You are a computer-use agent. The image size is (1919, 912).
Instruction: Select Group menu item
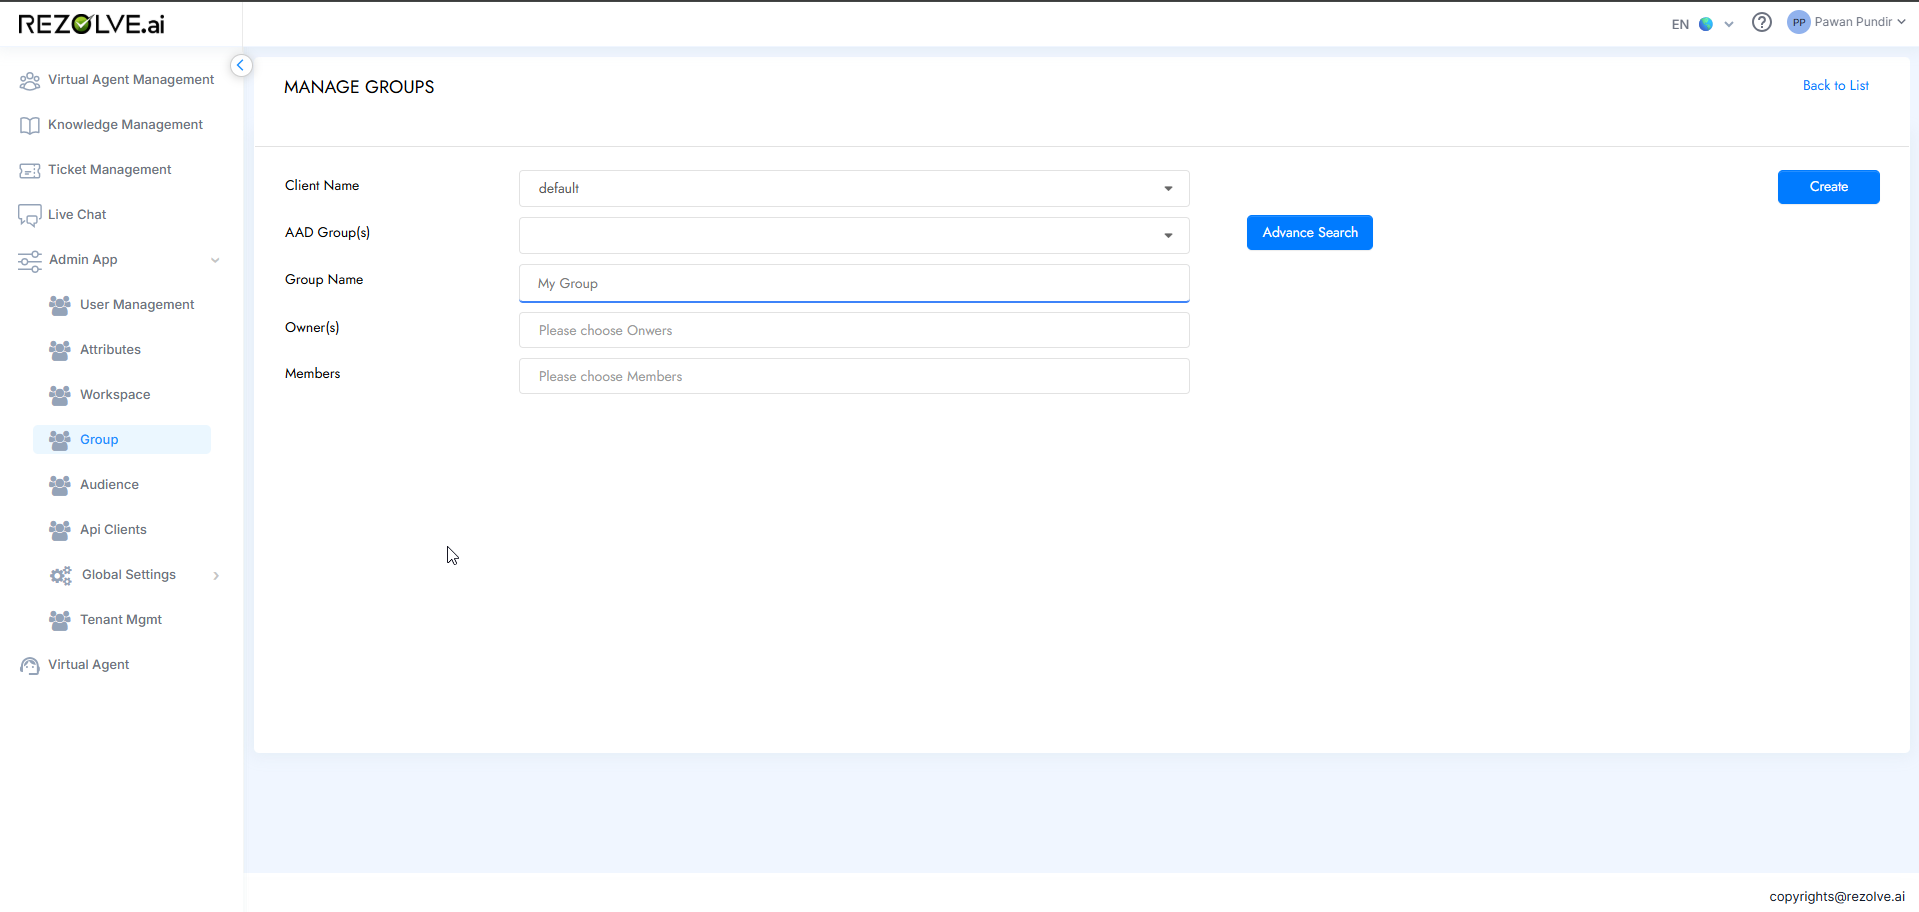[122, 440]
